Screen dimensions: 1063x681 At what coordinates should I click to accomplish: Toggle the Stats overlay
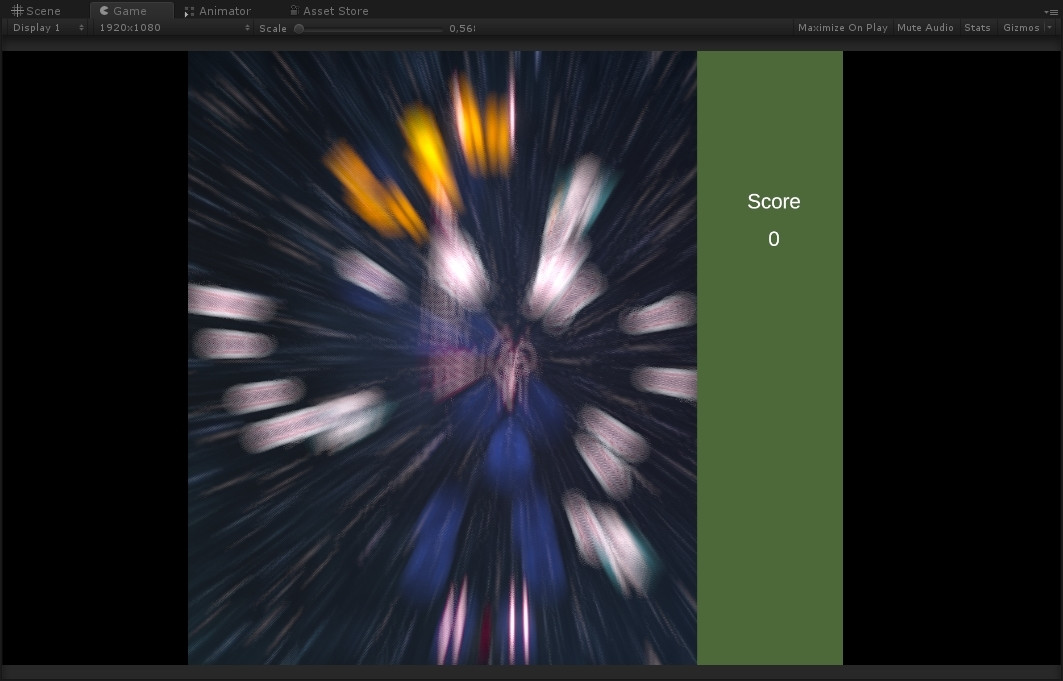point(977,28)
